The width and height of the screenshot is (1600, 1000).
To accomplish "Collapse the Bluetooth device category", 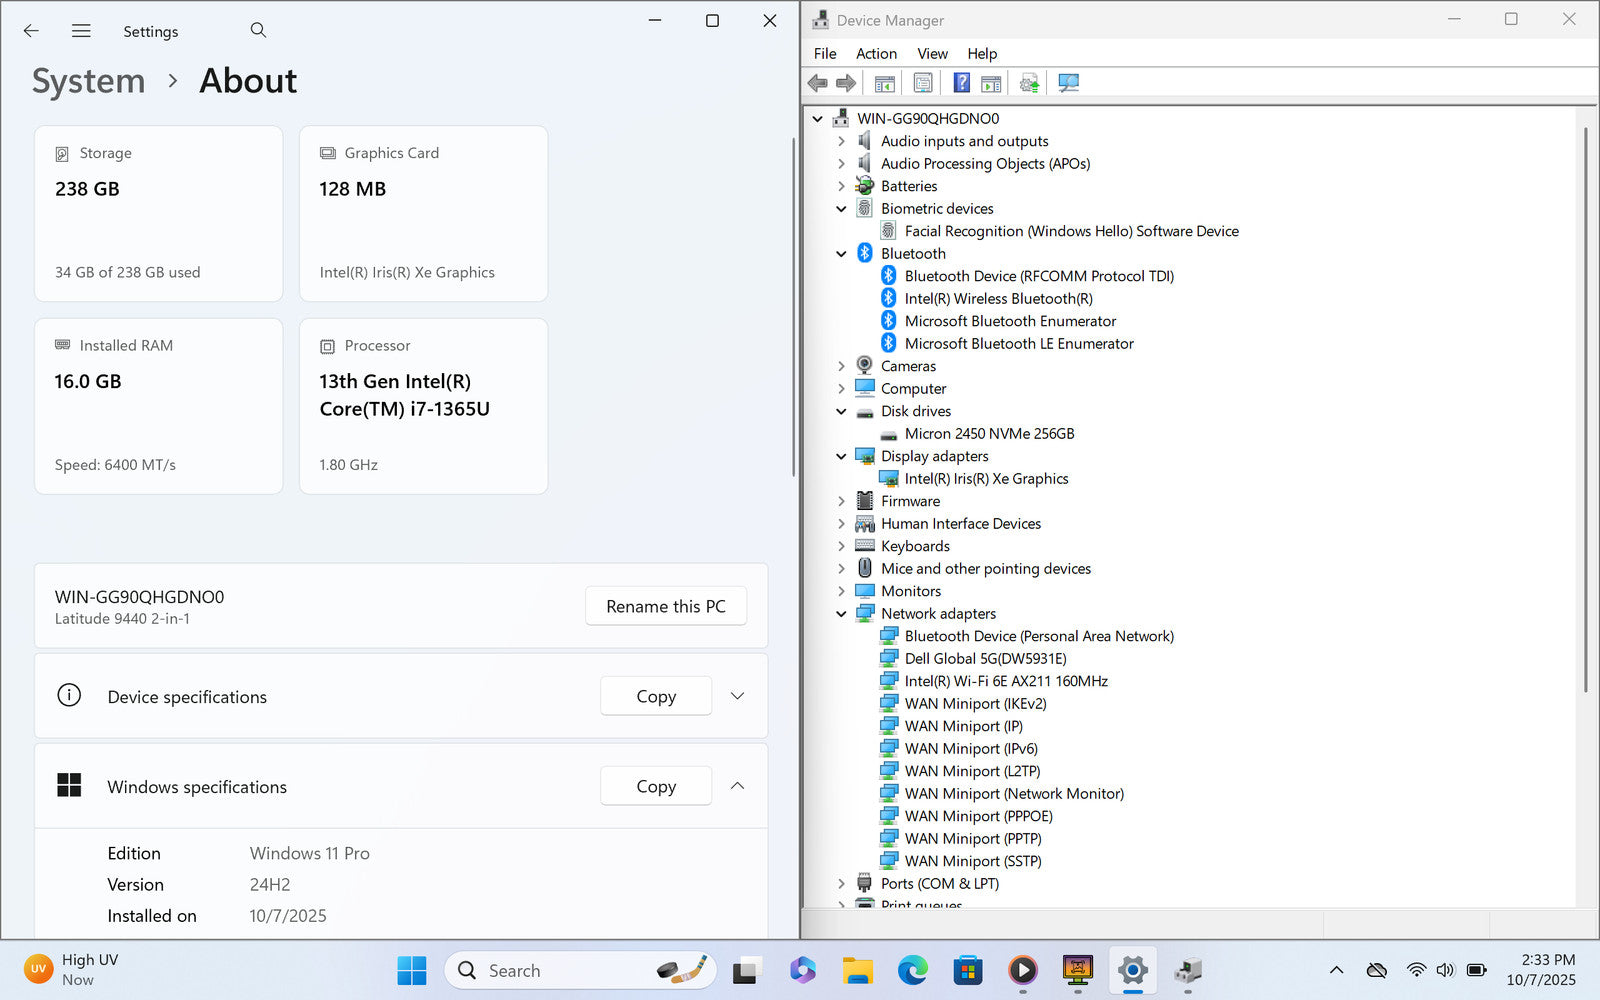I will [841, 254].
